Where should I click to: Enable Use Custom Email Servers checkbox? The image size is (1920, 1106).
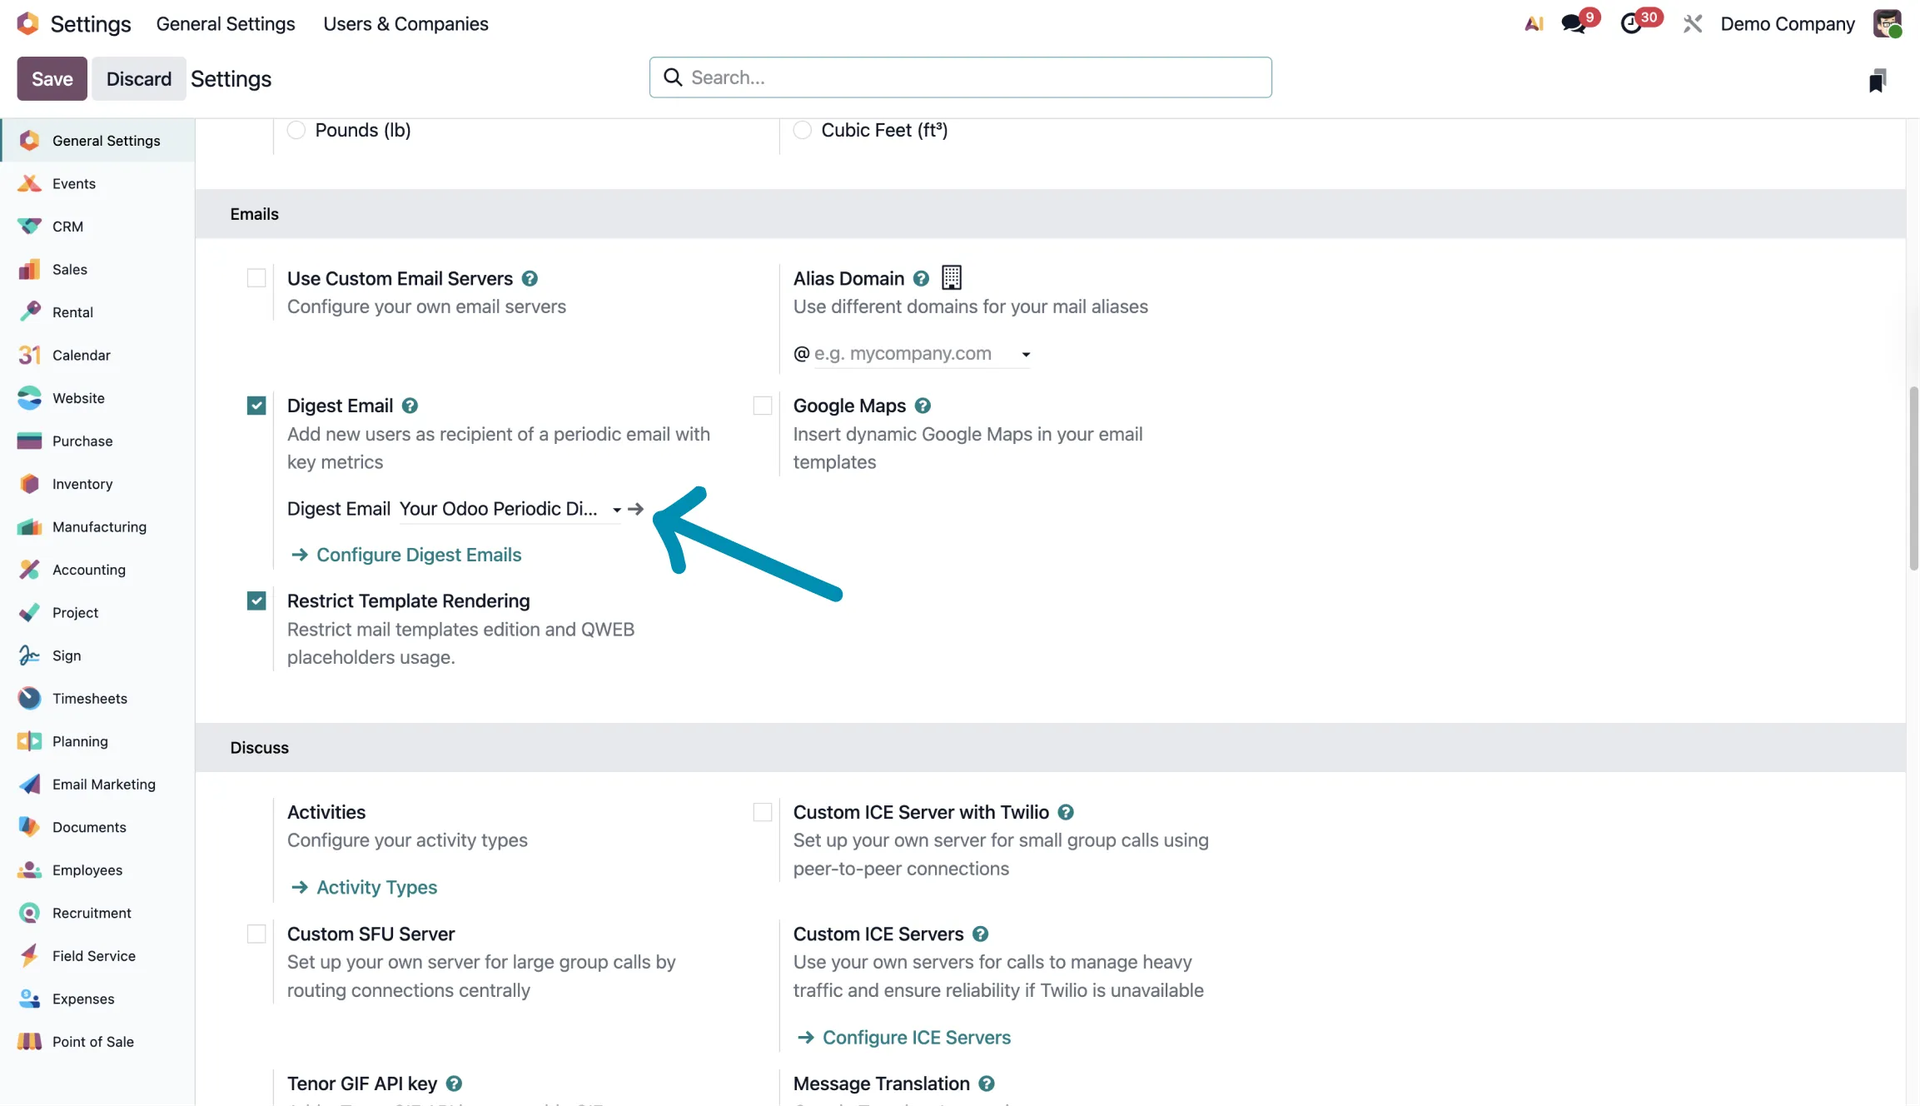pyautogui.click(x=257, y=278)
